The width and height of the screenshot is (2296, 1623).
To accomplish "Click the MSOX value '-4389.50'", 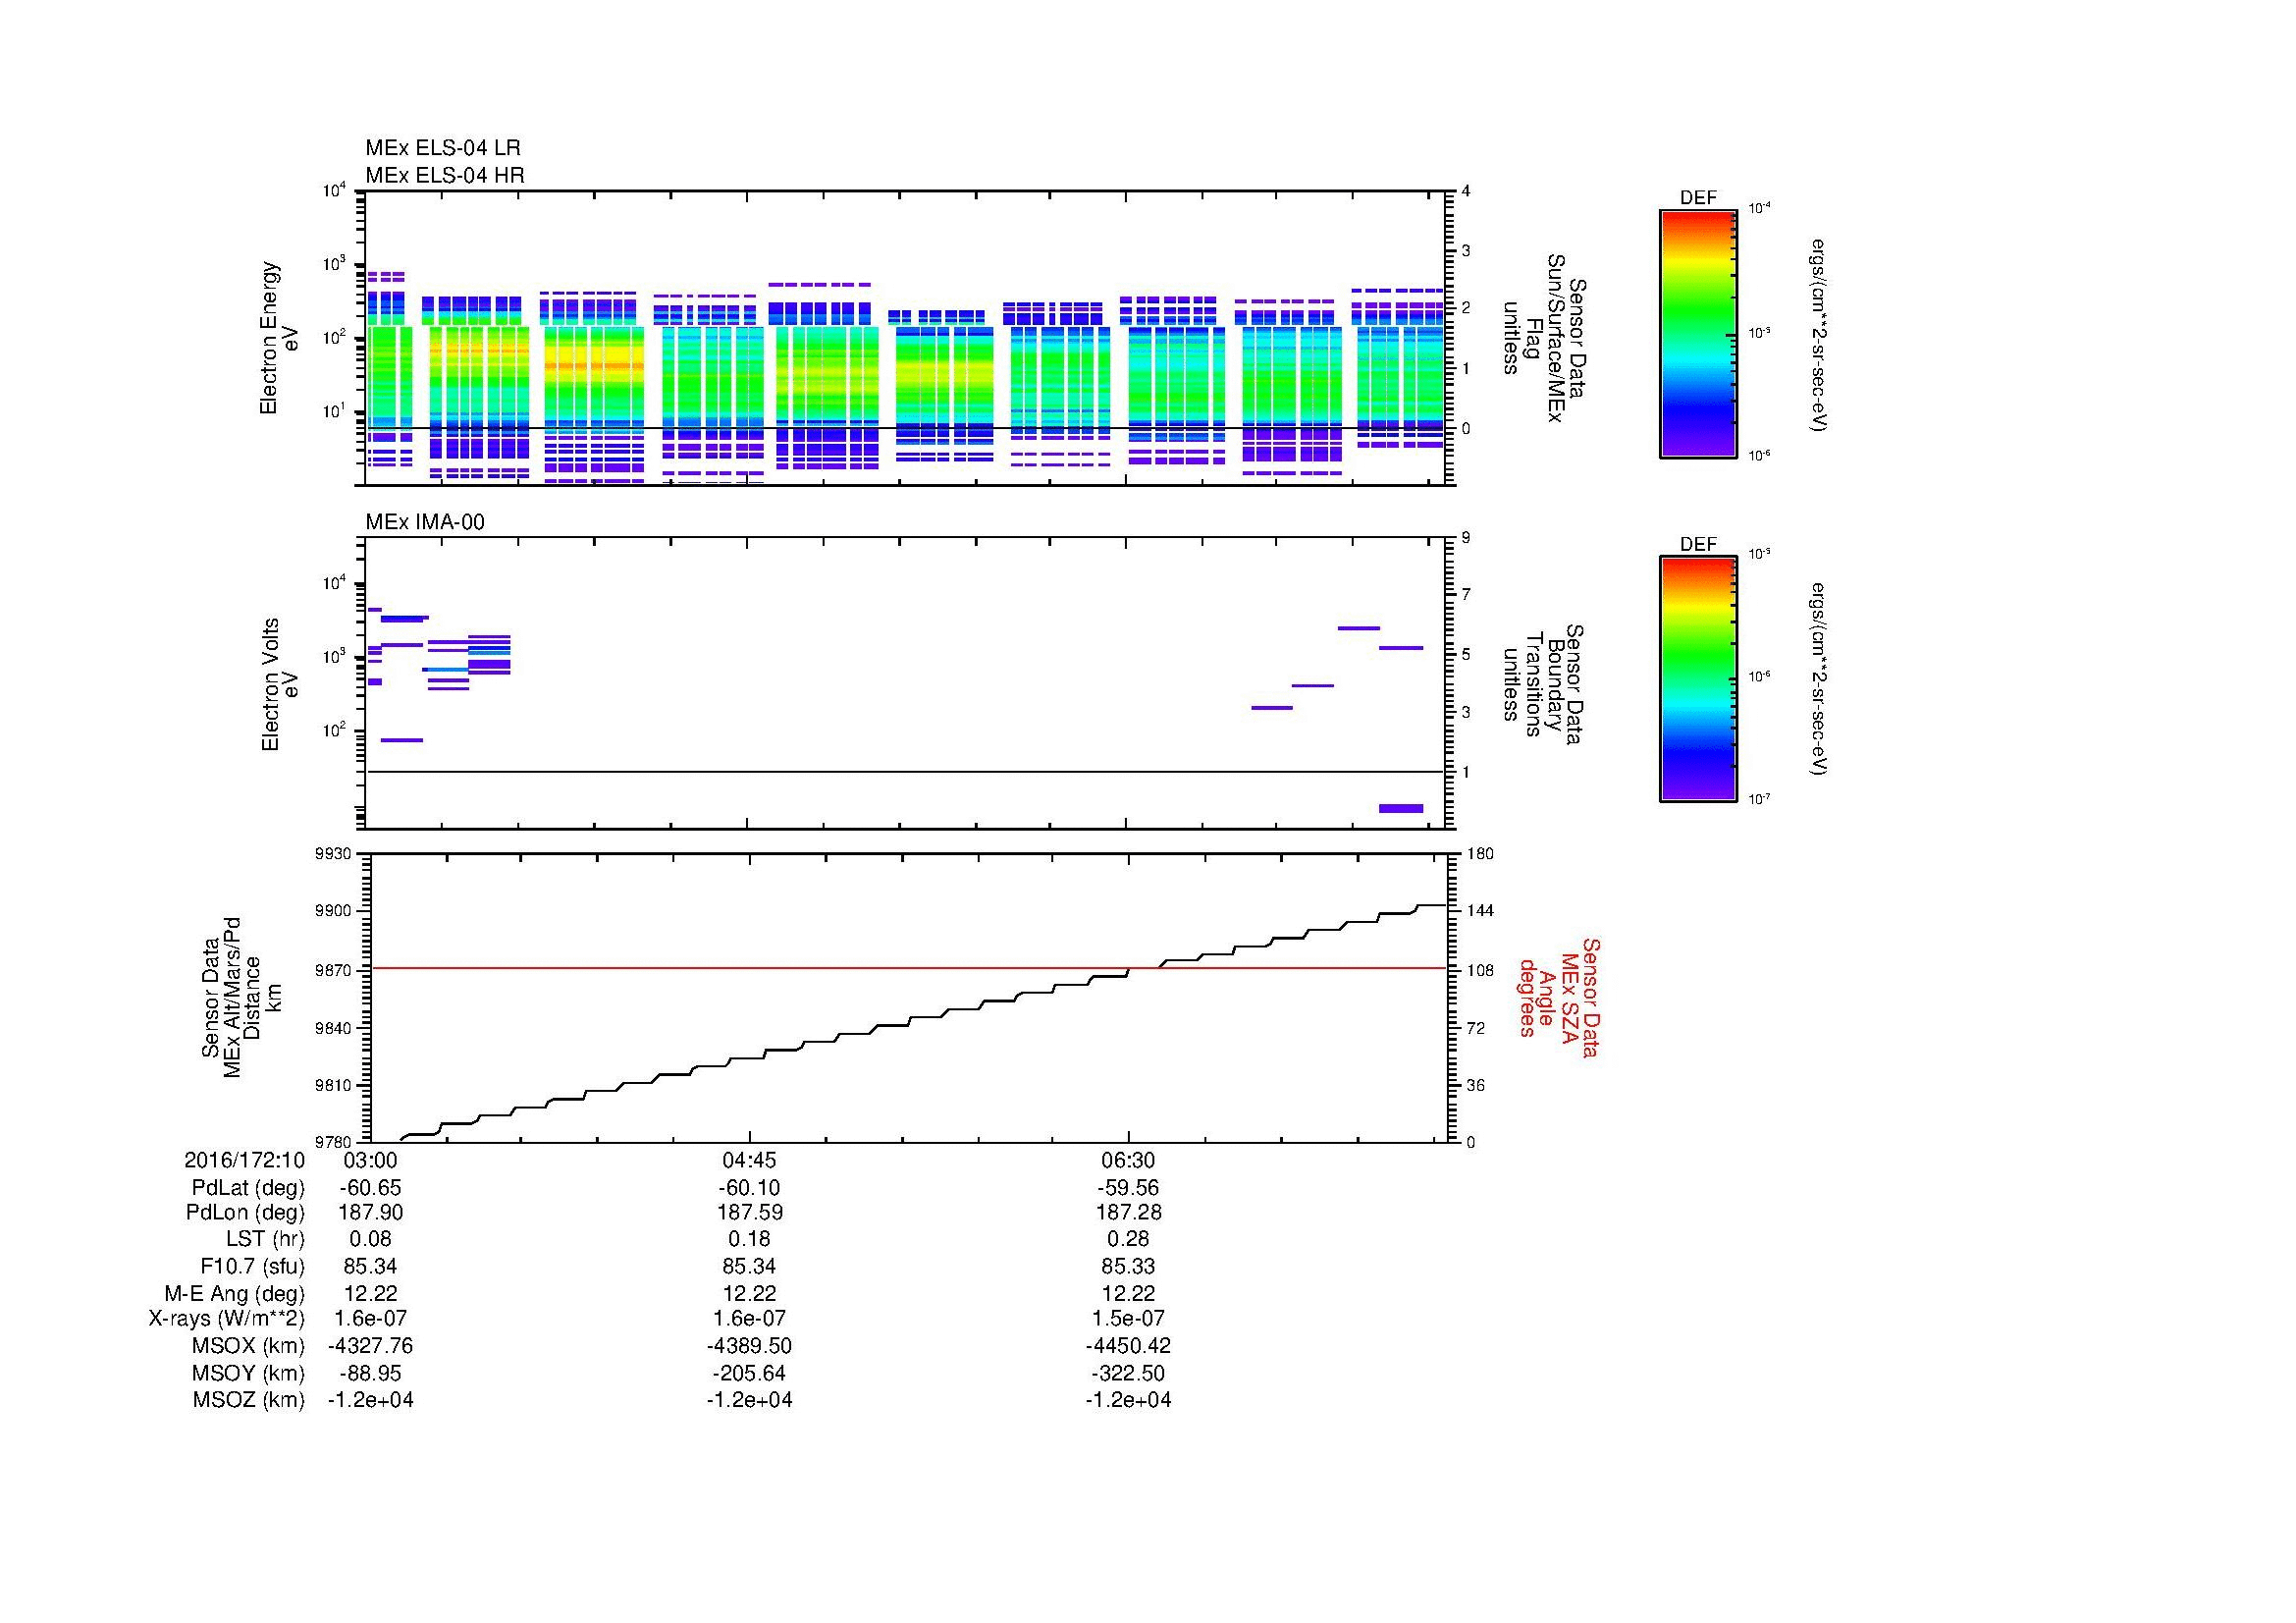I will (x=749, y=1346).
